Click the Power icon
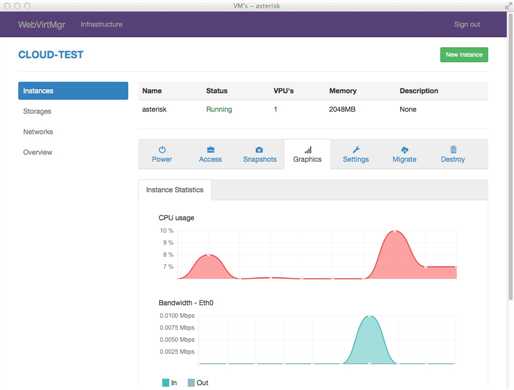The height and width of the screenshot is (390, 514). 162,149
